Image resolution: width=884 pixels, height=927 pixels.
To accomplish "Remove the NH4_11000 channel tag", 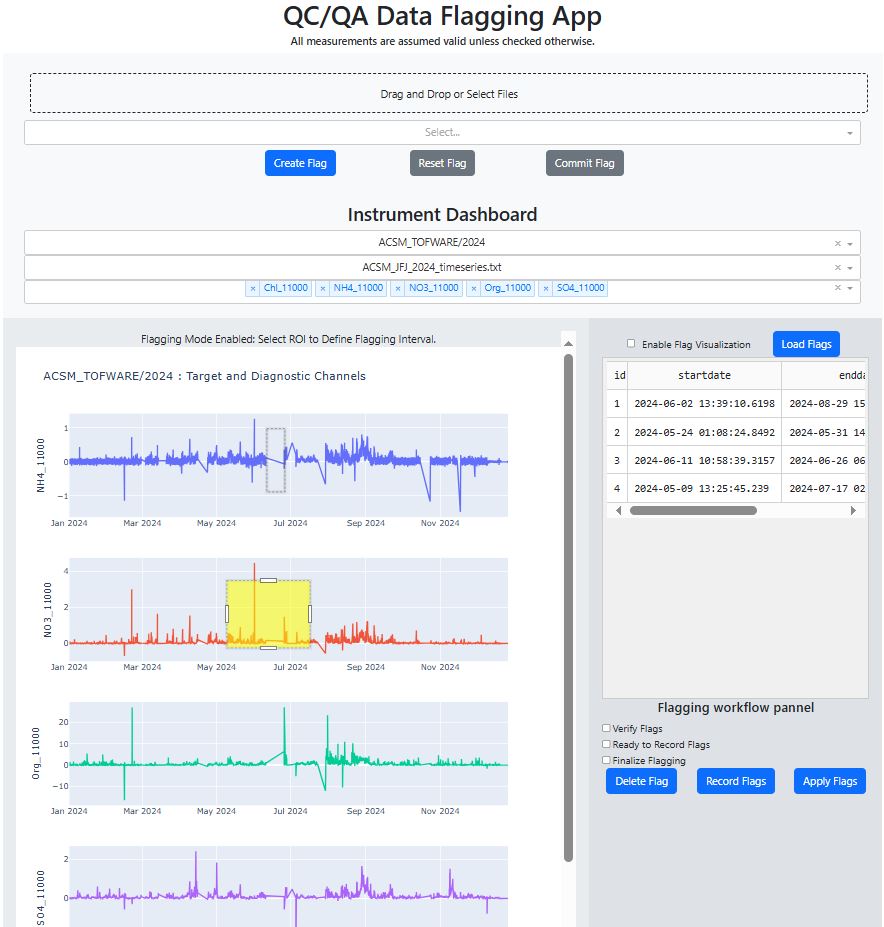I will [x=323, y=288].
